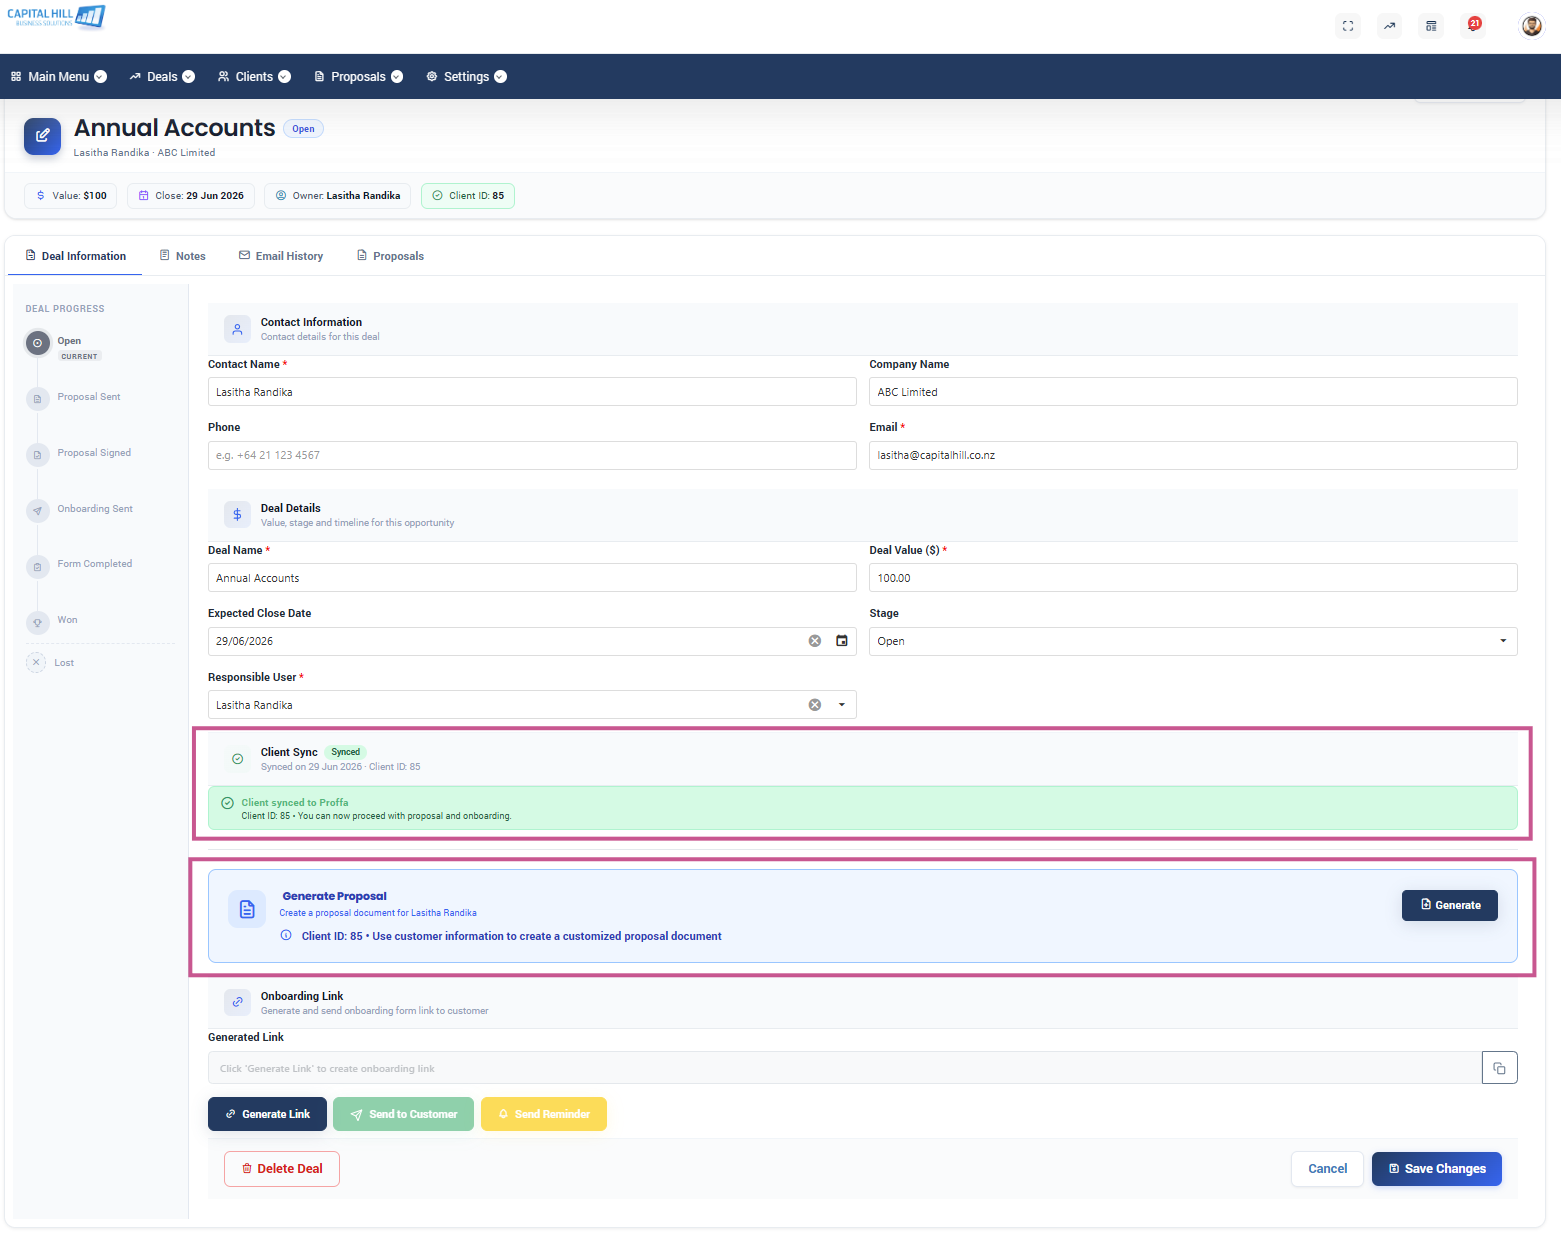Open the trending arrow icon in top bar
Viewport: 1561px width, 1243px height.
(x=1390, y=26)
